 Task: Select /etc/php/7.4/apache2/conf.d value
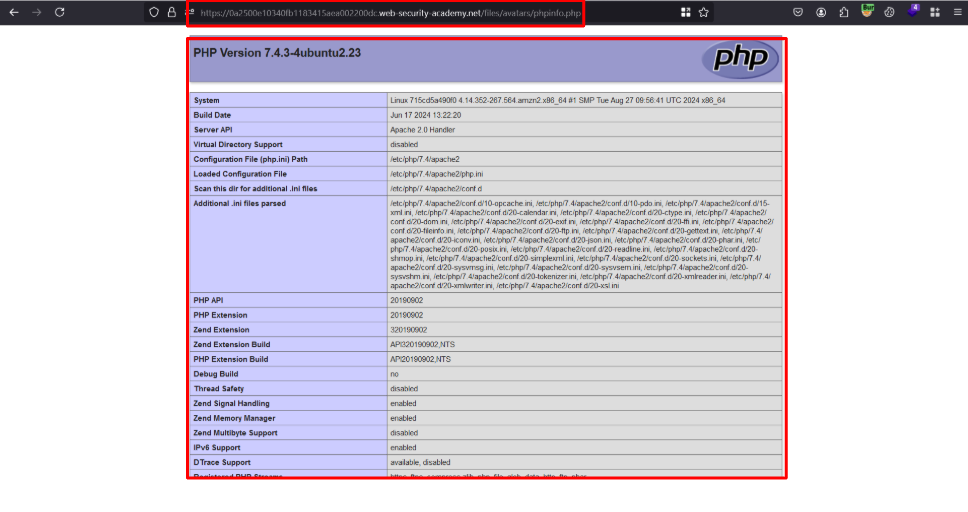(x=436, y=189)
